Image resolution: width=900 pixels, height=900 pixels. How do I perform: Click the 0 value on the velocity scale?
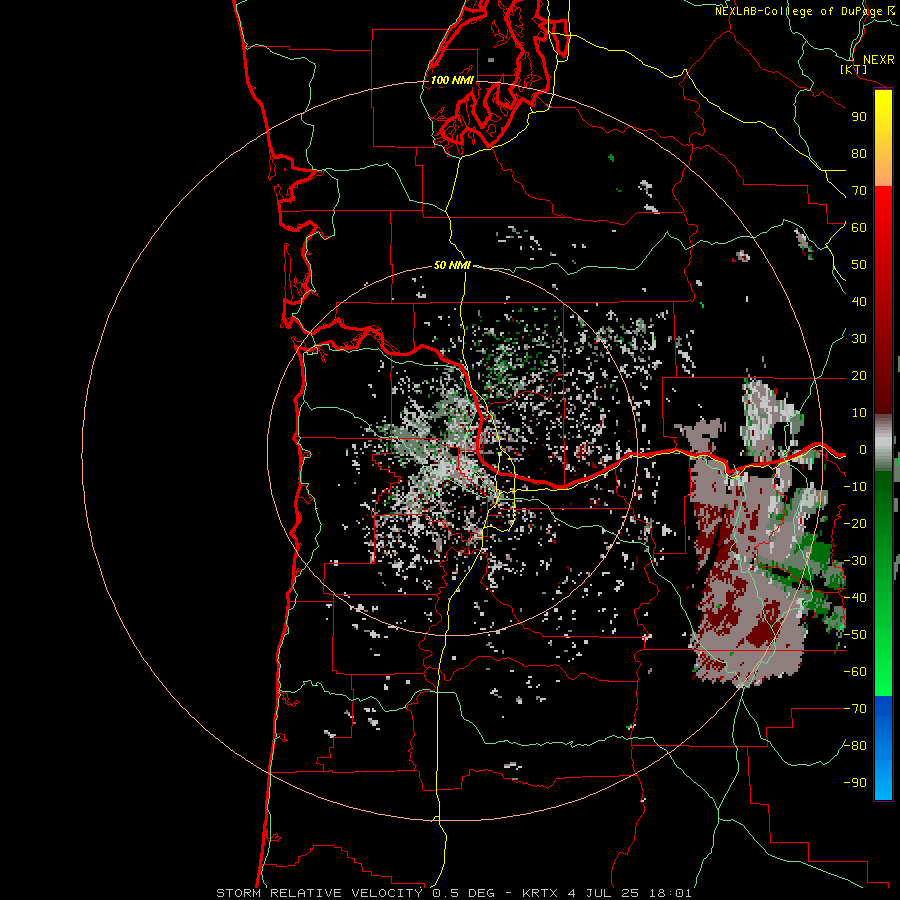[x=863, y=450]
